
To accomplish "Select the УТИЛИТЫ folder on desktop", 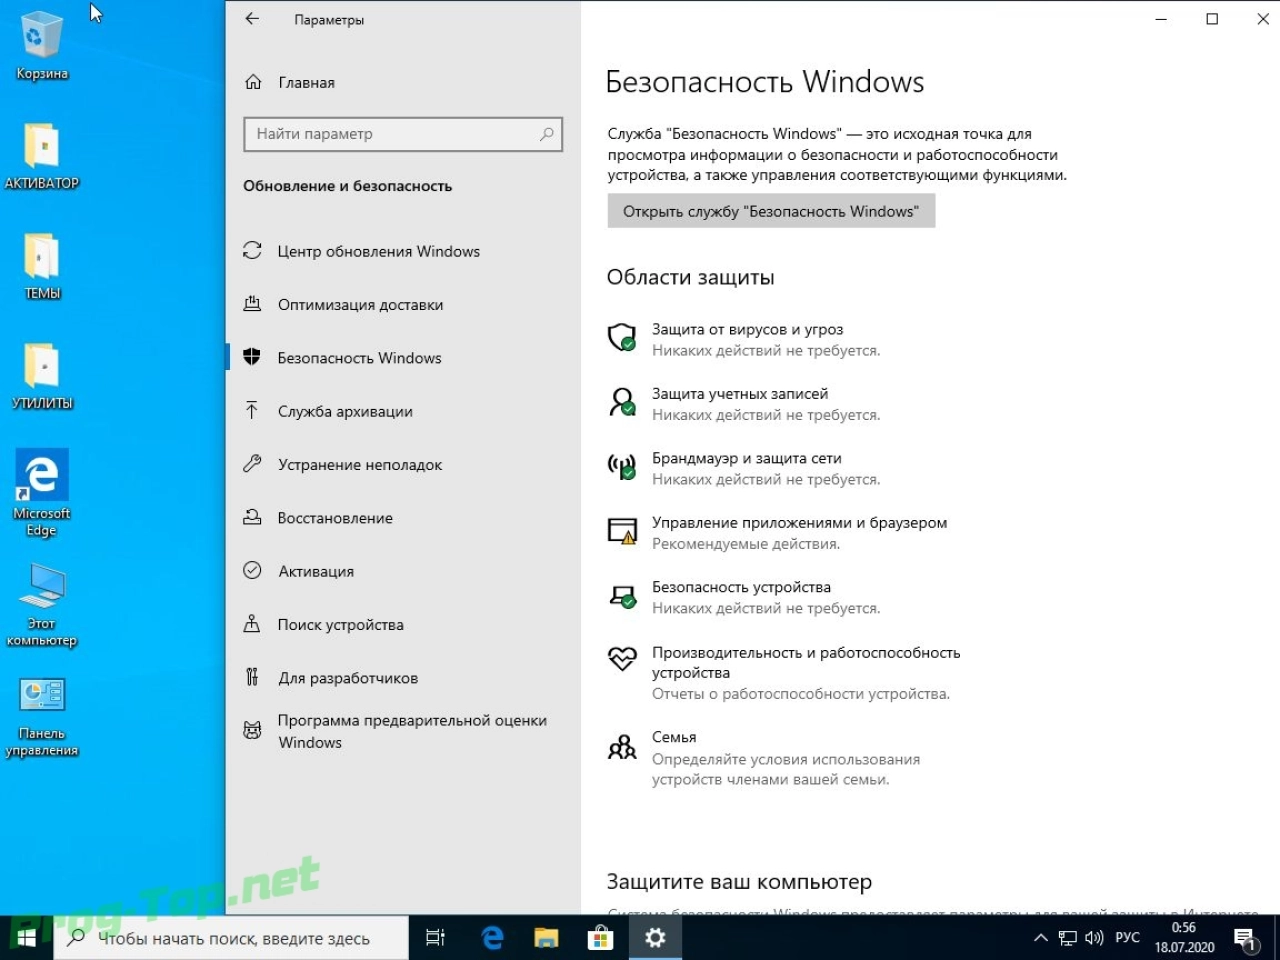I will (x=42, y=376).
